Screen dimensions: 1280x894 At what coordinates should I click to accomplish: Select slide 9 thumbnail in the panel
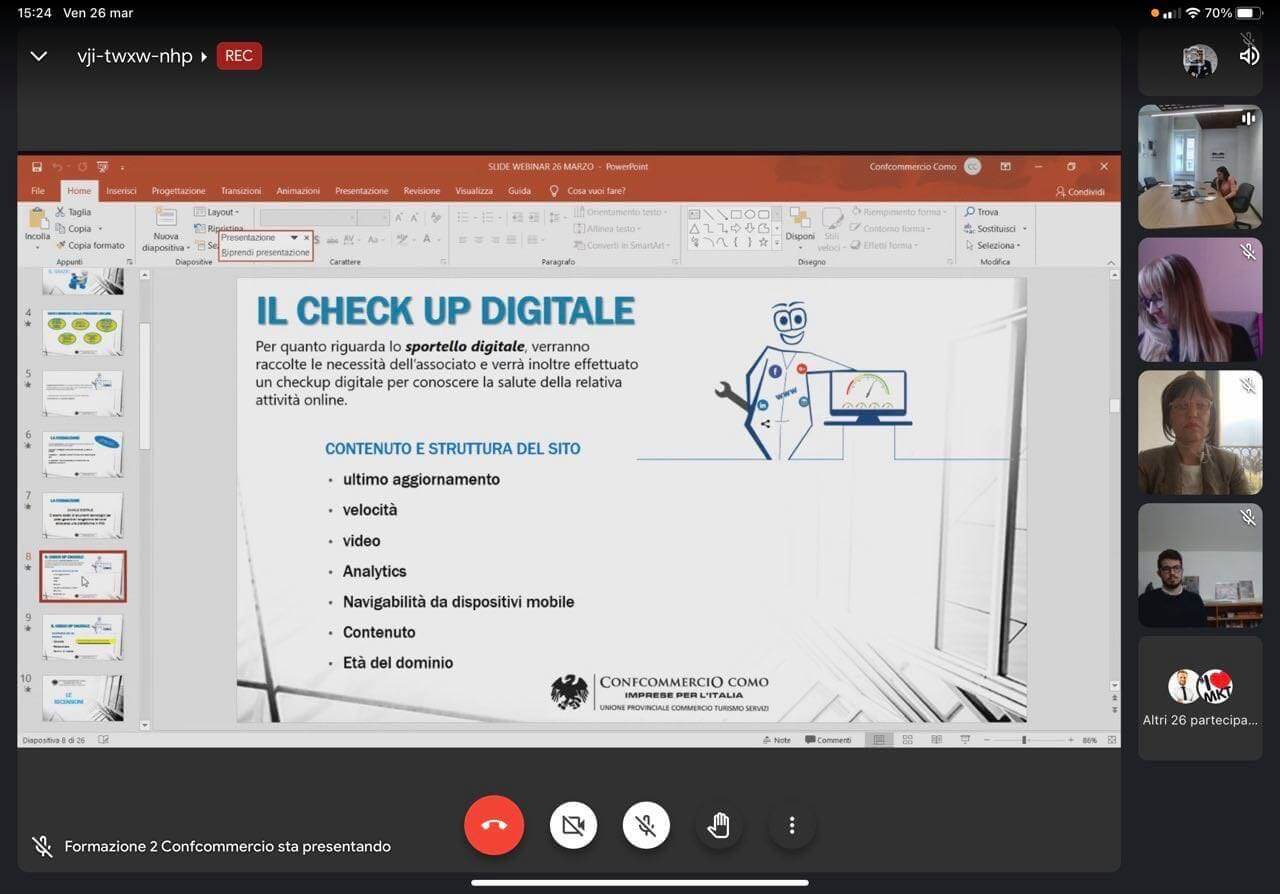[x=83, y=636]
